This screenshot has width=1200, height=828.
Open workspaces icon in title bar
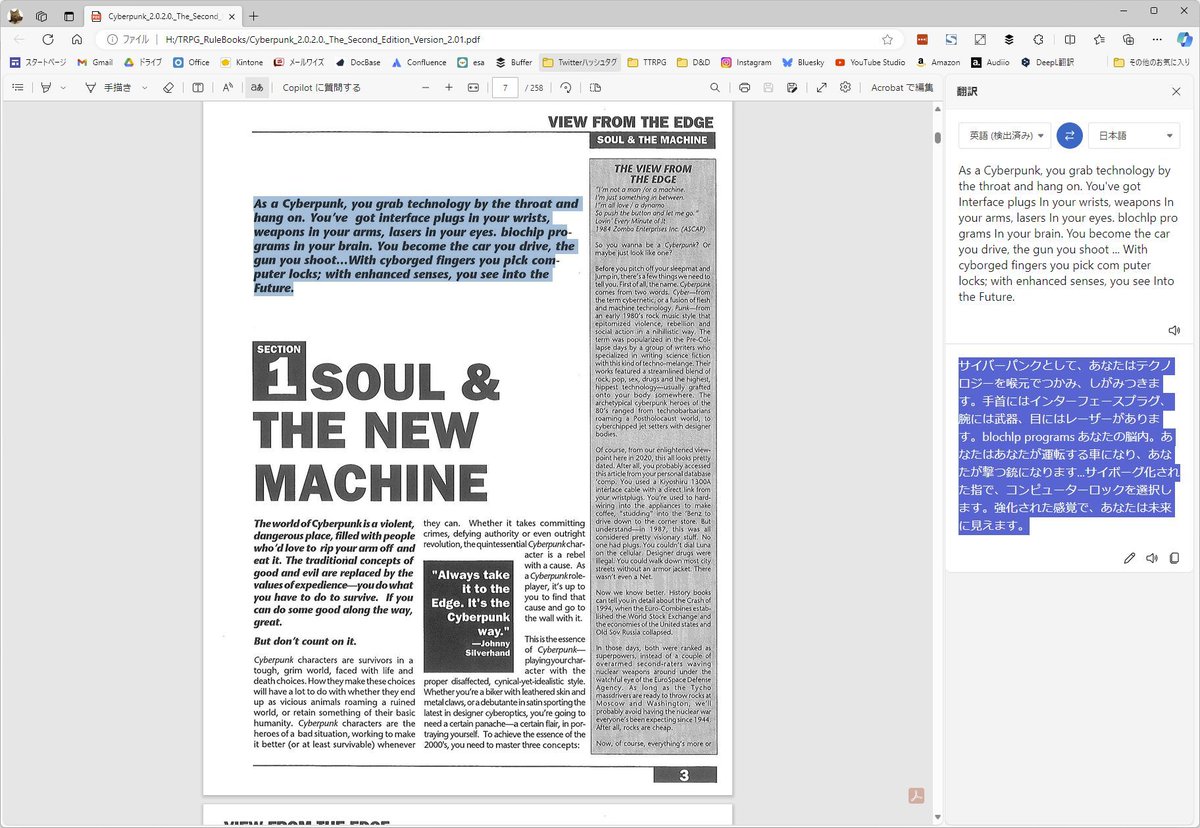42,15
